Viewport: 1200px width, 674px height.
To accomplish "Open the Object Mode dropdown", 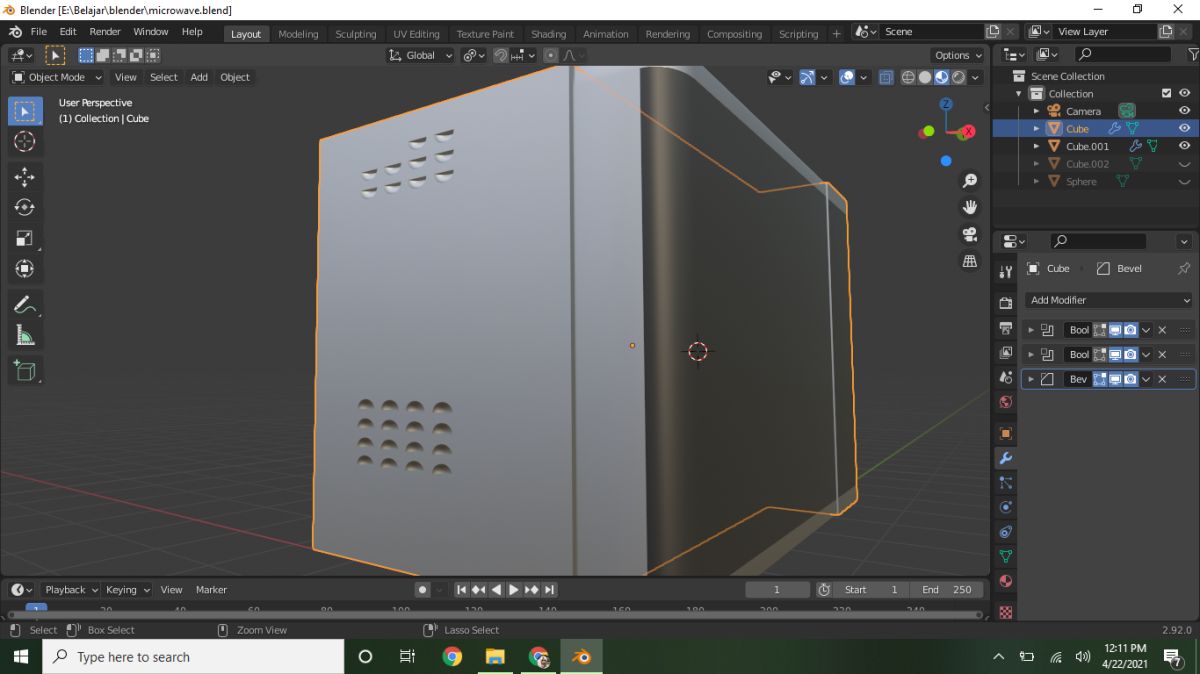I will tap(57, 77).
